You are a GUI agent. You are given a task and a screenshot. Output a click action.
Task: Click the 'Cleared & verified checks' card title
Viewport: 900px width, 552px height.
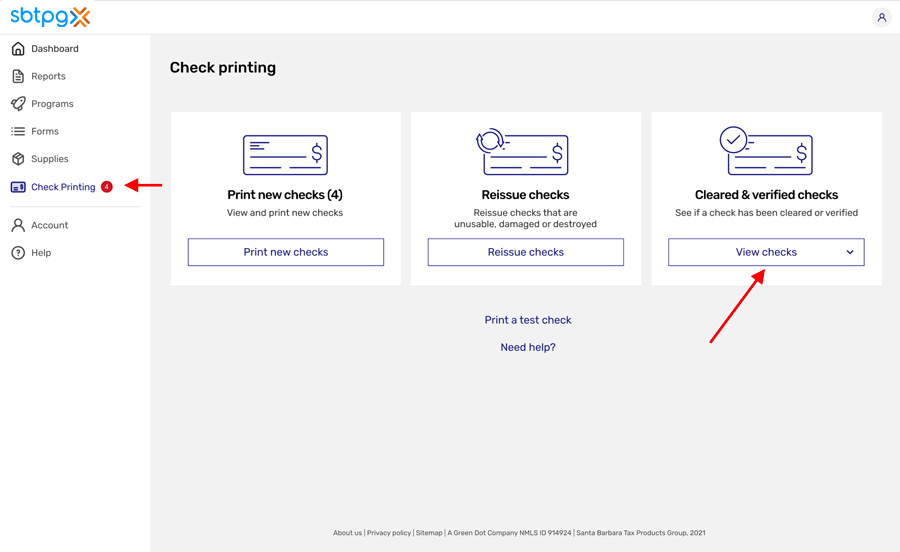coord(766,195)
